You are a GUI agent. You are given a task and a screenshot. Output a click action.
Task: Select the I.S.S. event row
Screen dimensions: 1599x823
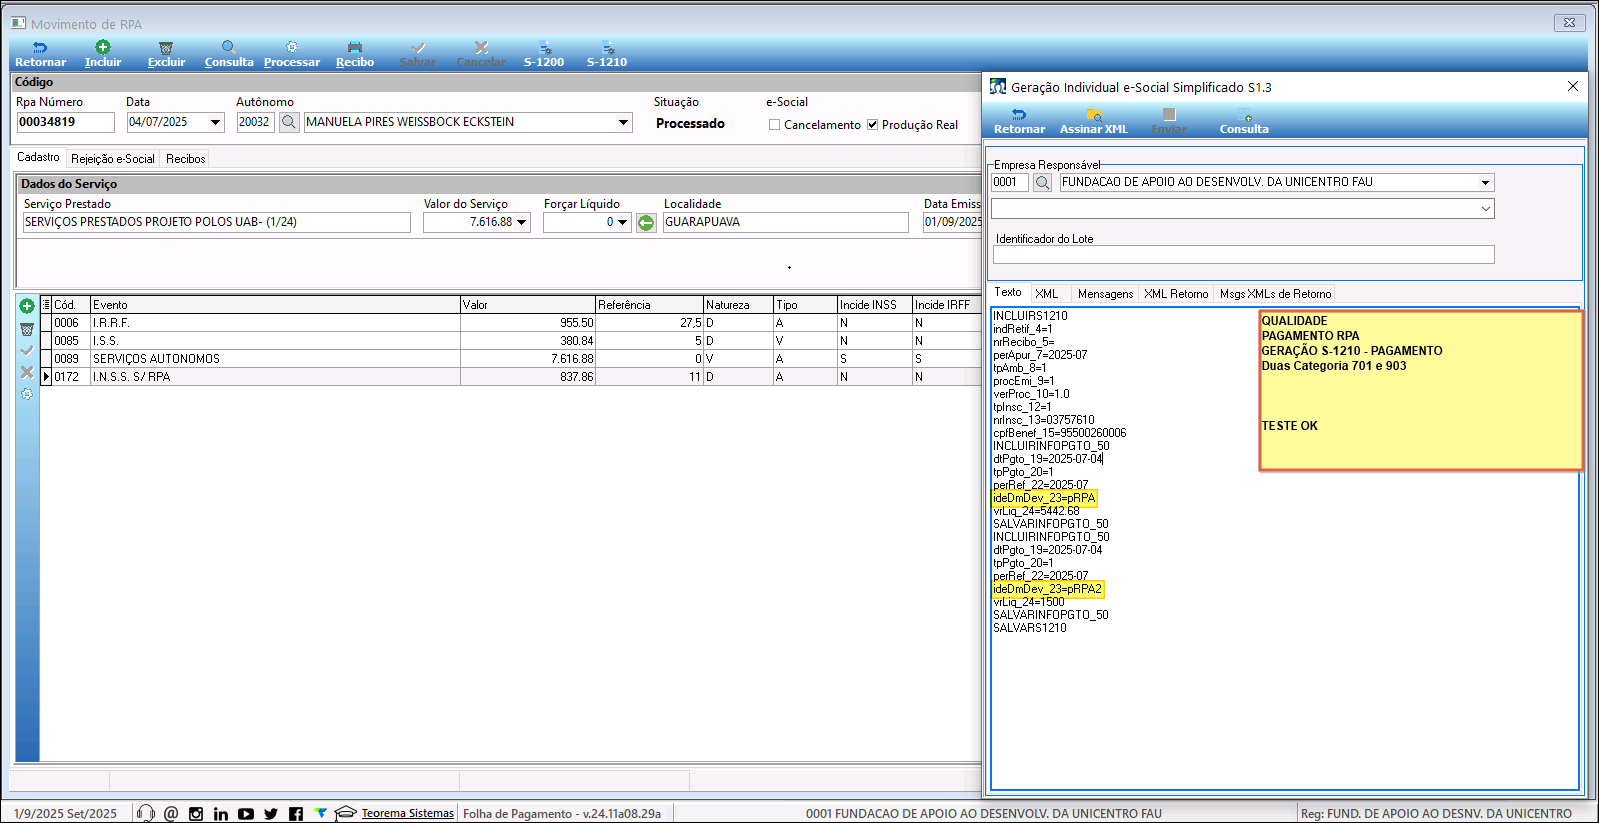coord(510,341)
